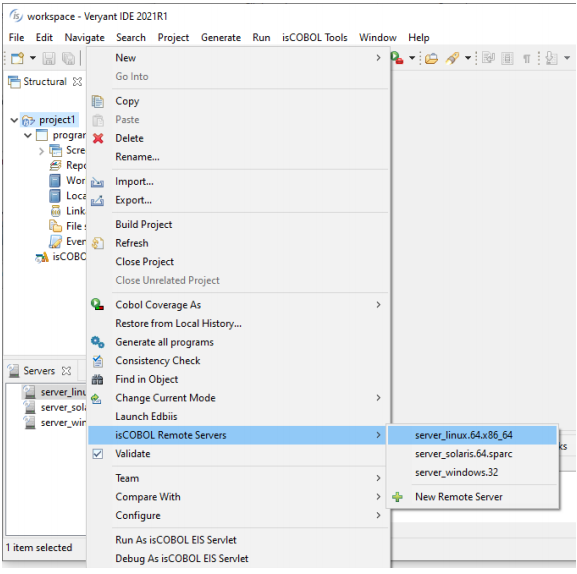Image resolution: width=577 pixels, height=574 pixels.
Task: Click the open folder toolbar icon
Action: pyautogui.click(x=431, y=58)
